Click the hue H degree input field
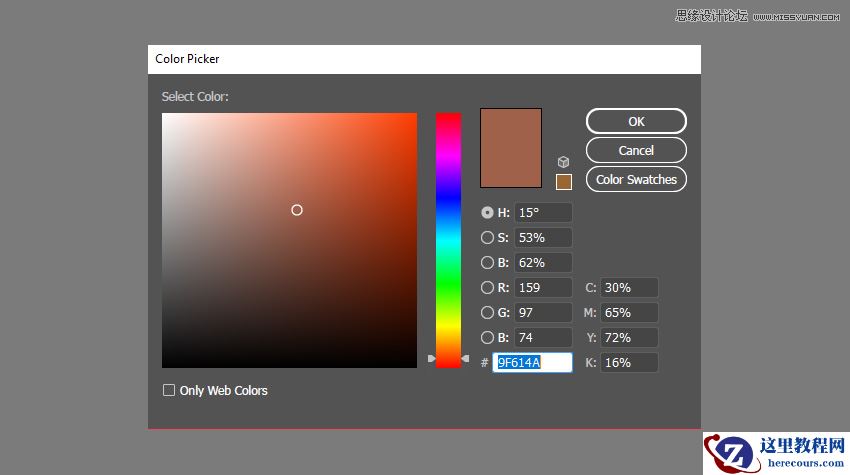 point(543,213)
